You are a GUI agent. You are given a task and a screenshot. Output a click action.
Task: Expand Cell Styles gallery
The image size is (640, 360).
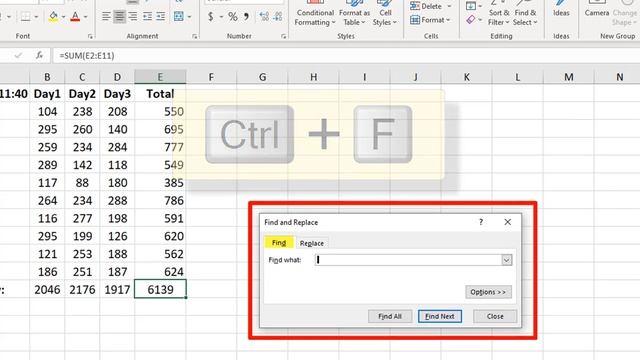384,18
